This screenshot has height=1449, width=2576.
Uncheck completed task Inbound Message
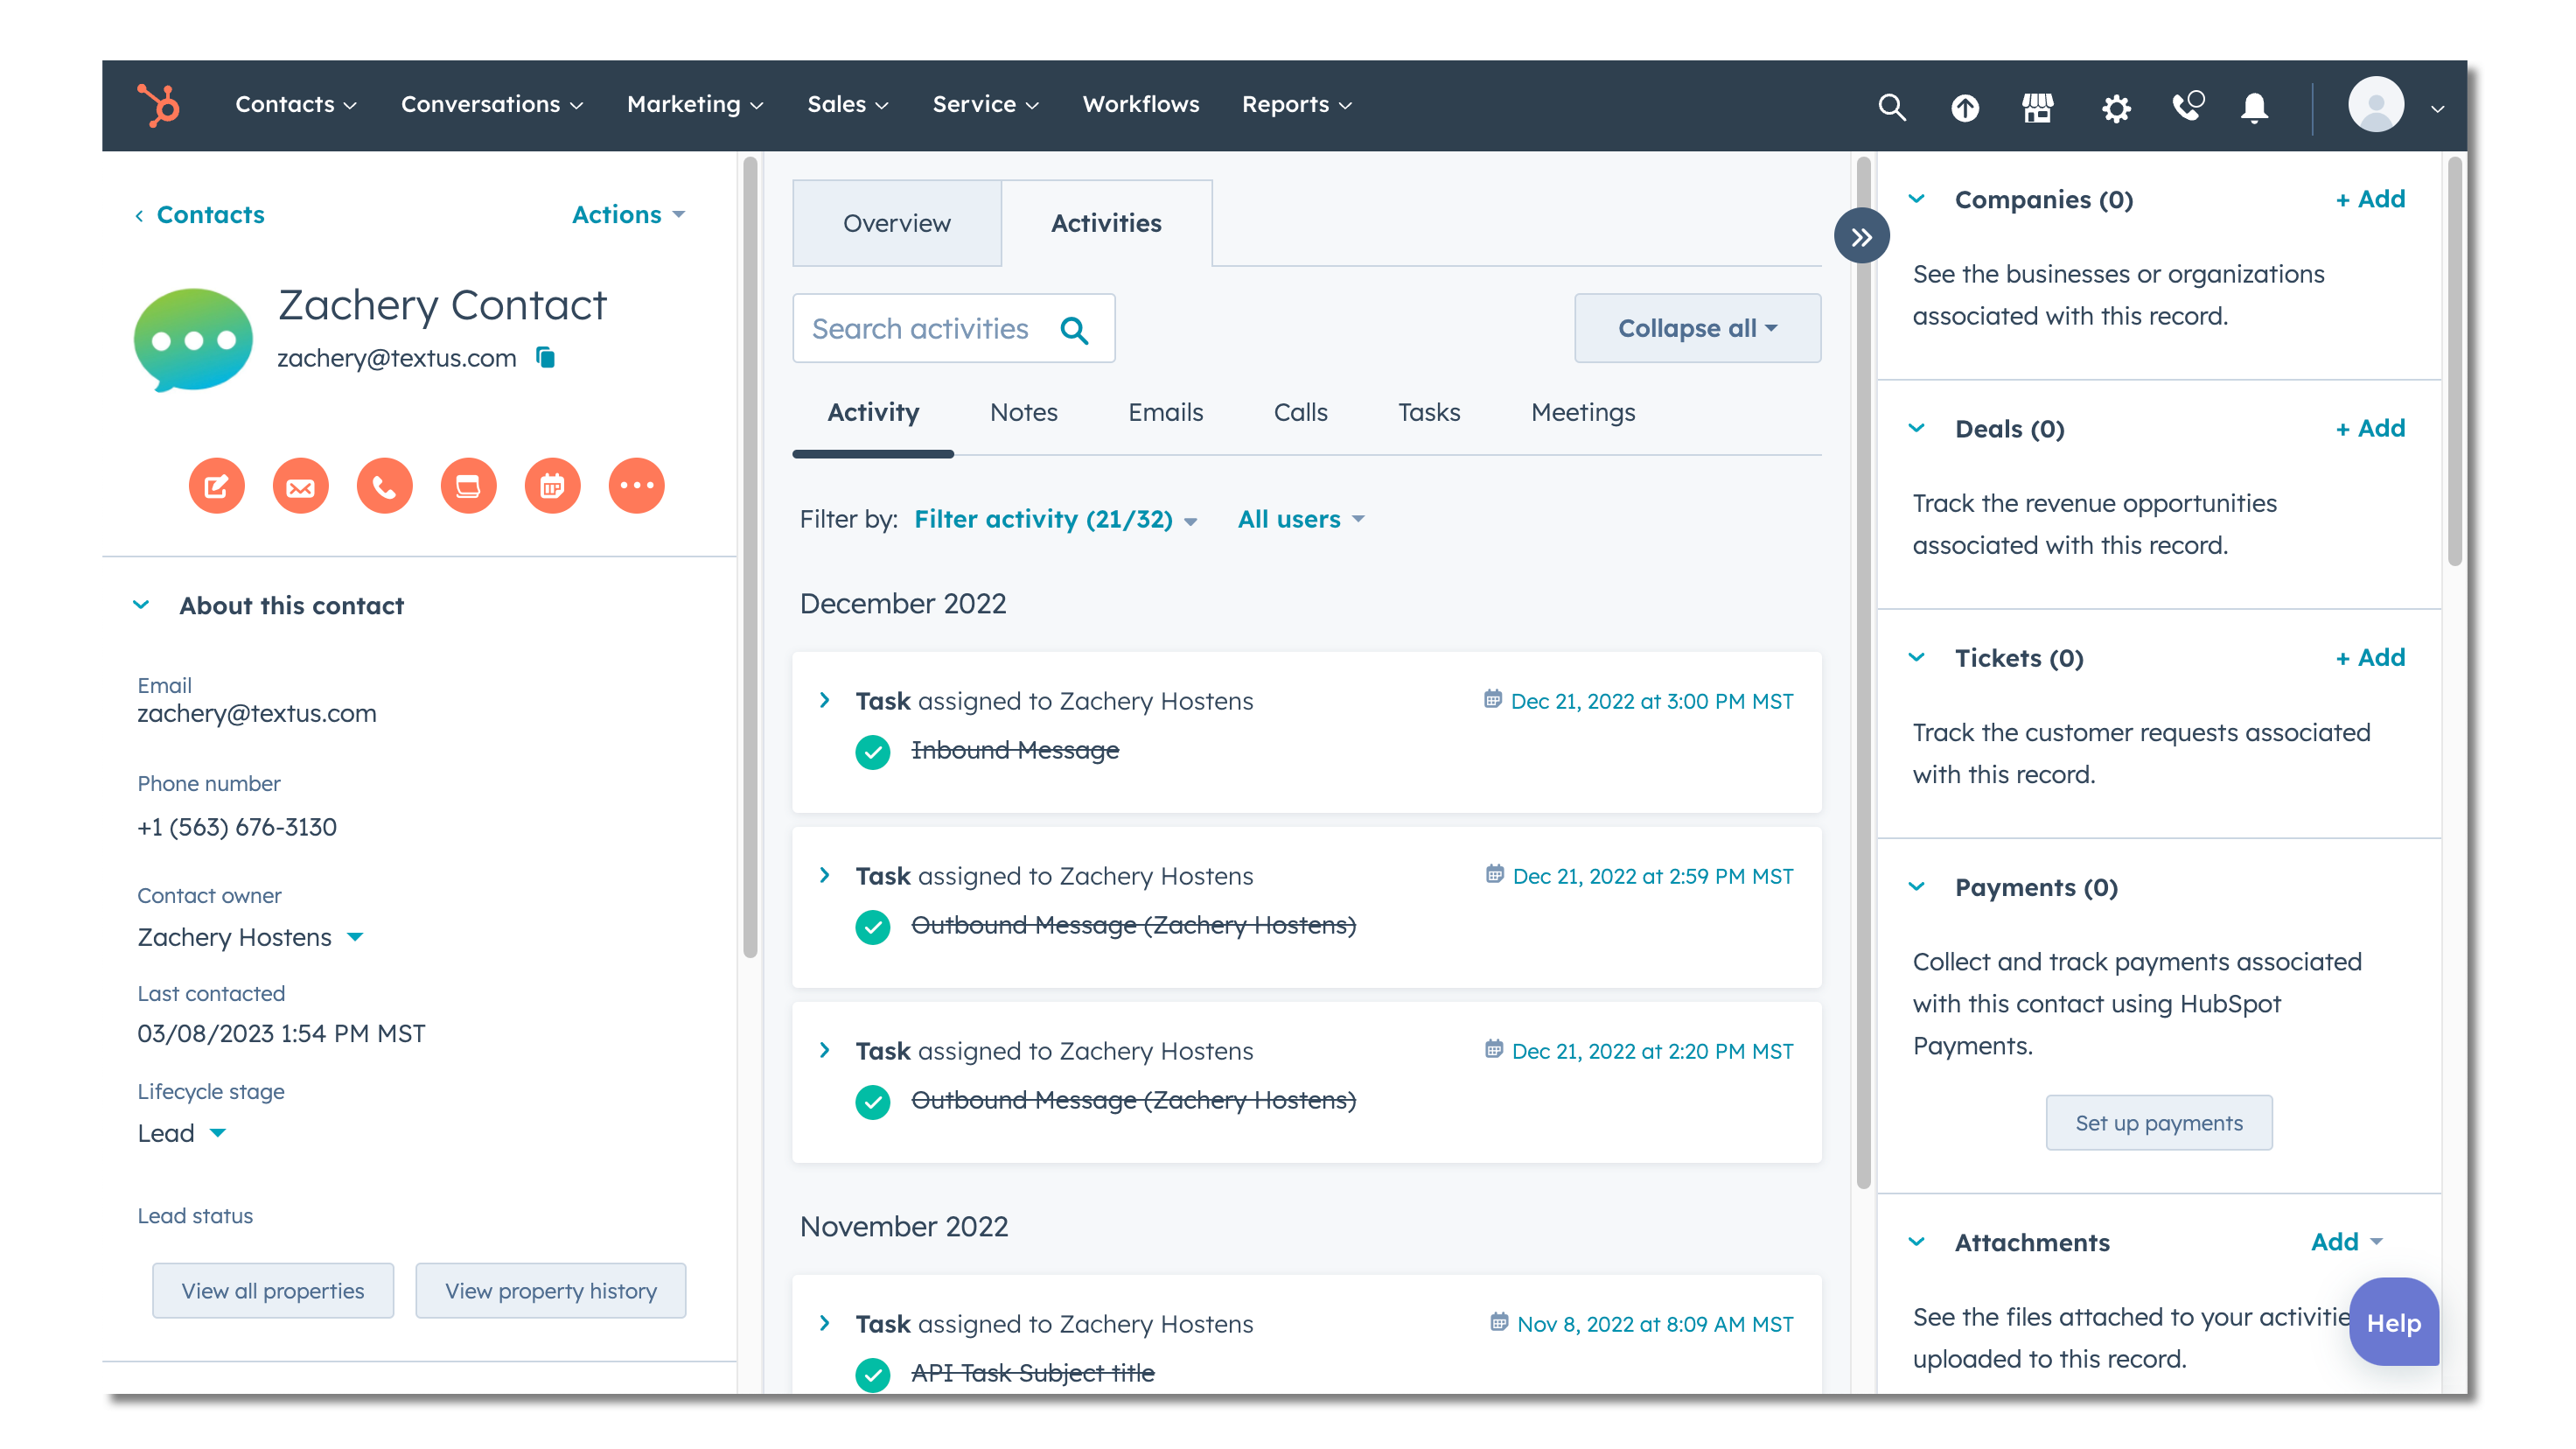pyautogui.click(x=873, y=752)
